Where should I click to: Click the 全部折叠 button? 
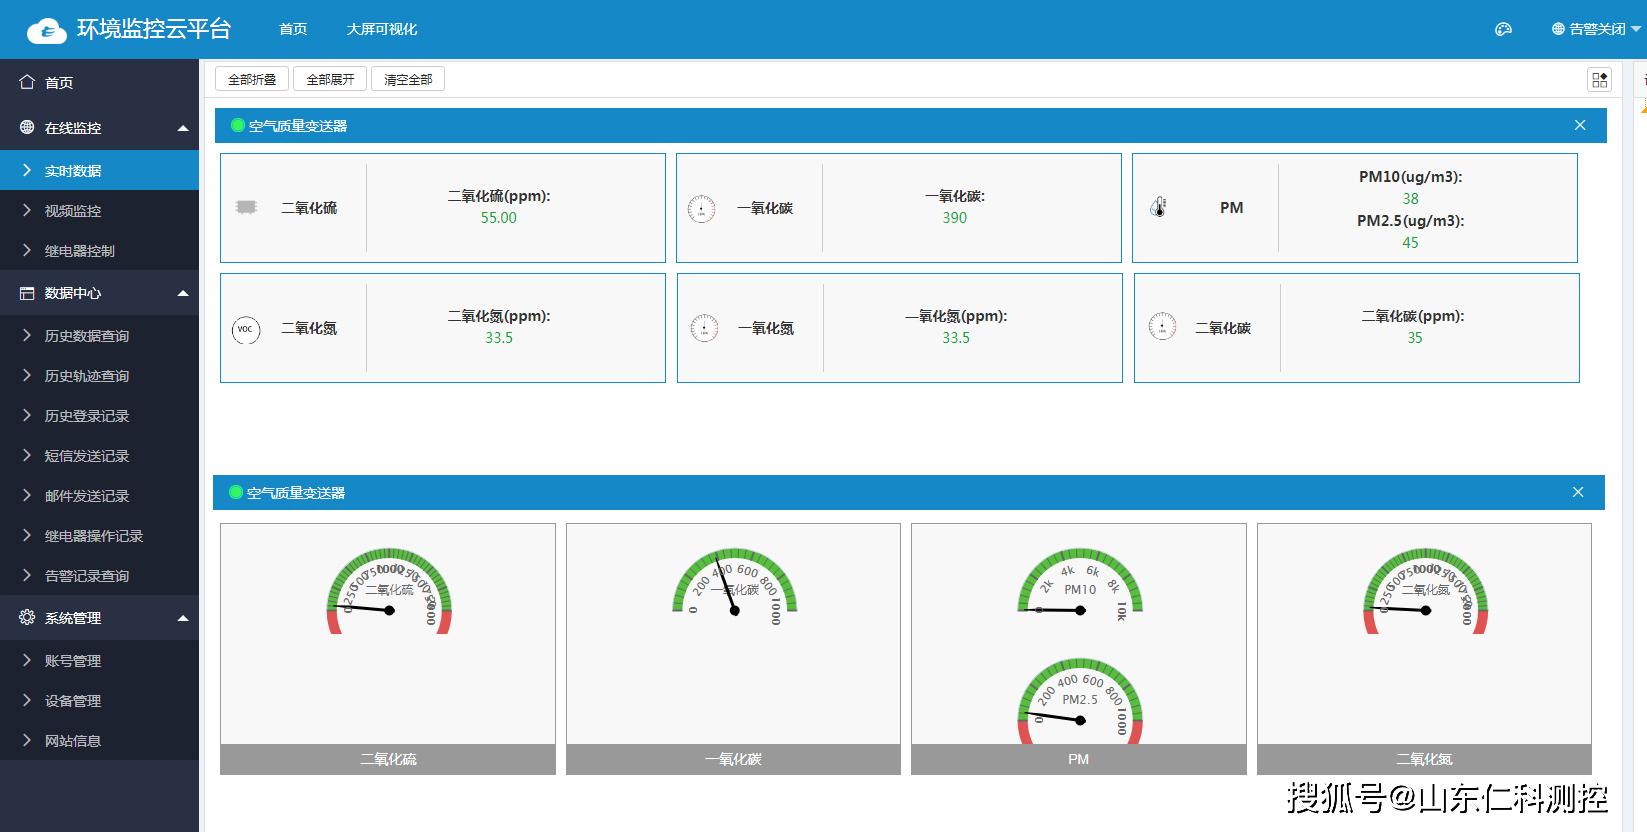(252, 79)
